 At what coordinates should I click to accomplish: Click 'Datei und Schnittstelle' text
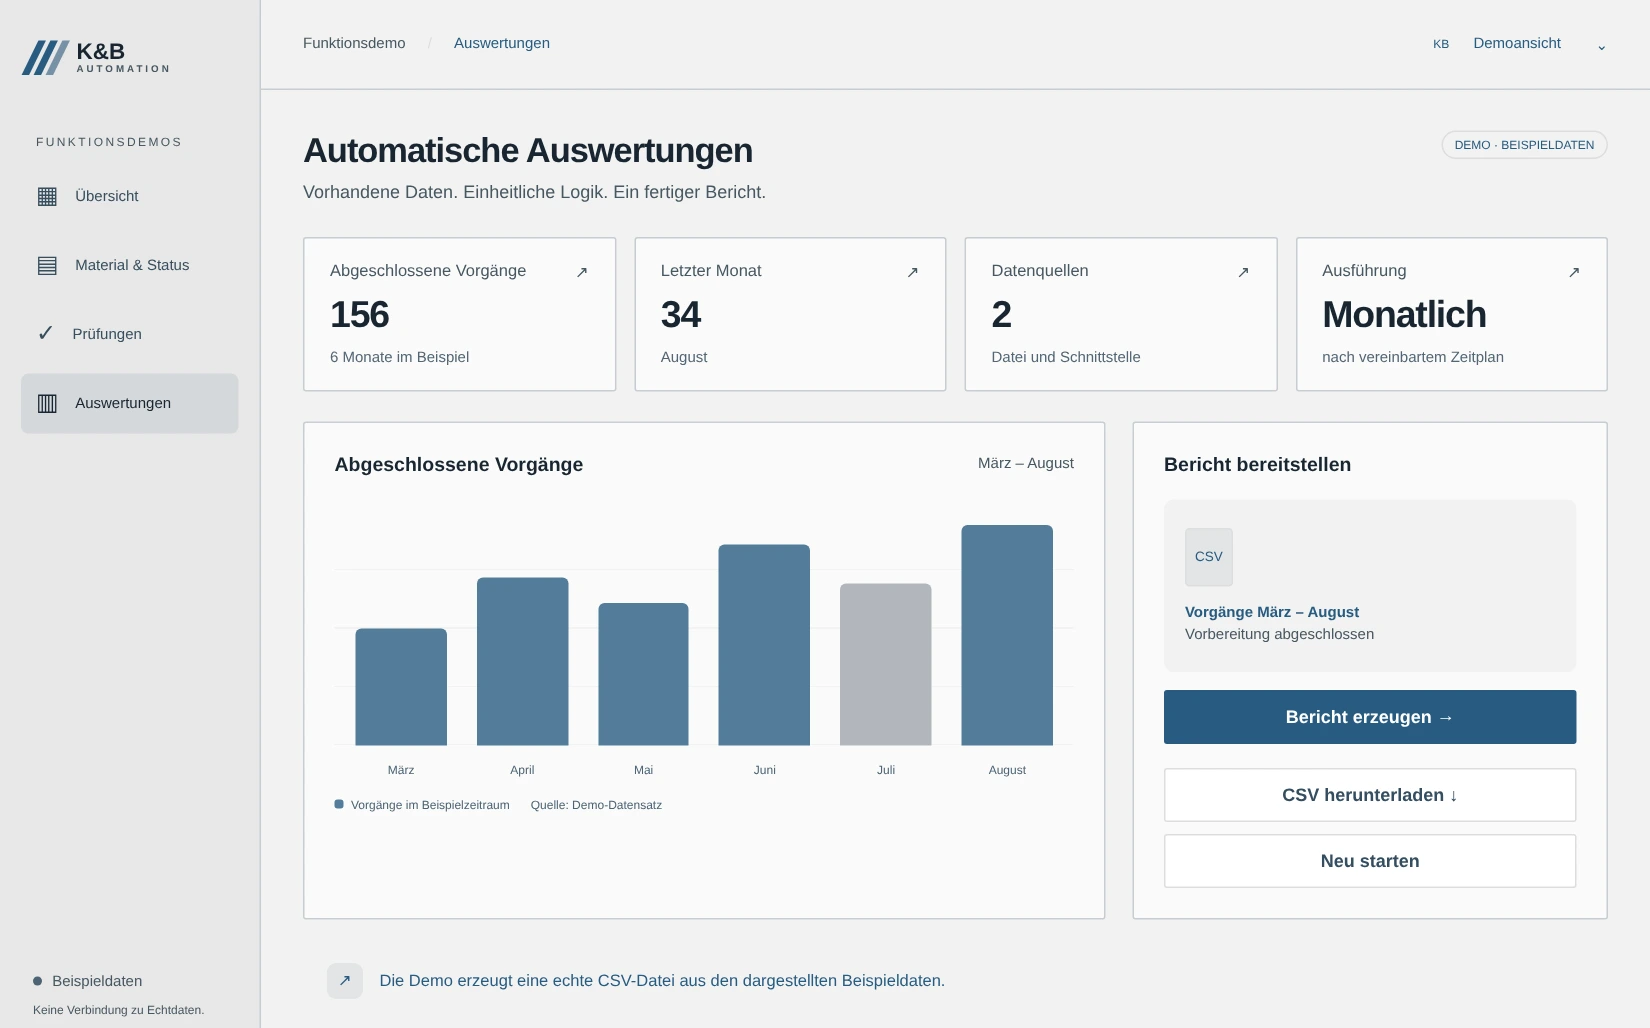click(x=1065, y=357)
